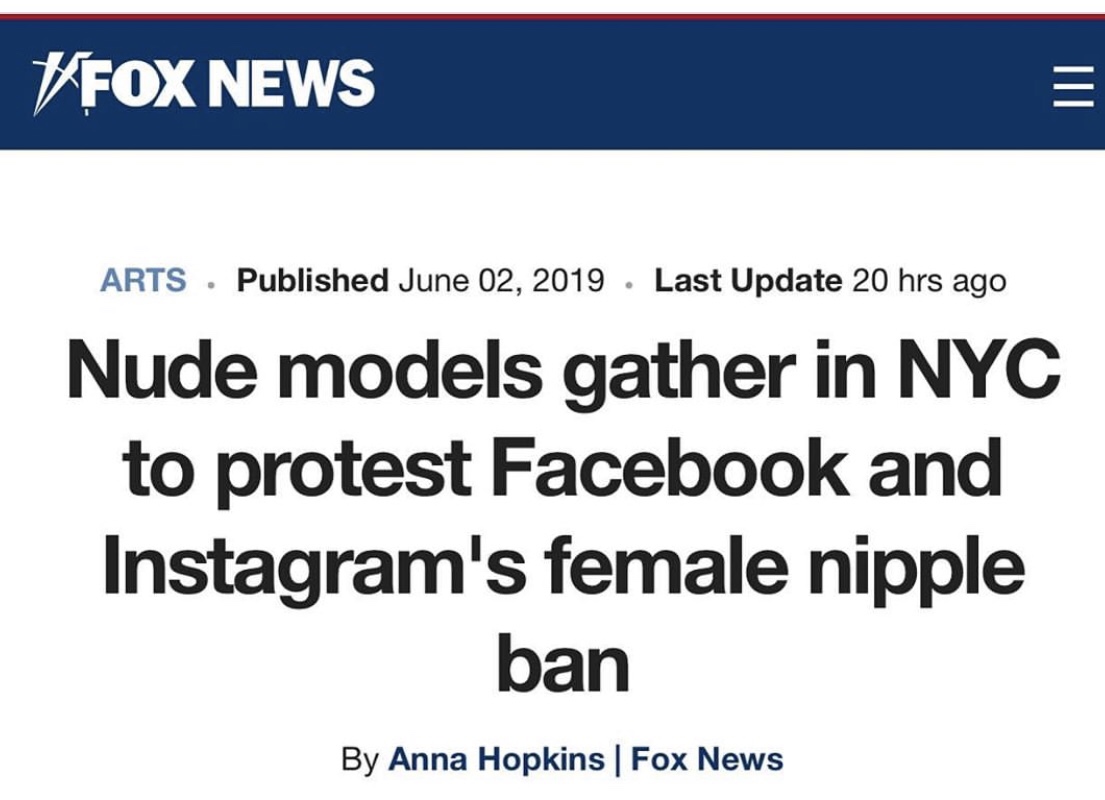Click the Fox News byline link
The height and width of the screenshot is (800, 1105).
pyautogui.click(x=707, y=759)
